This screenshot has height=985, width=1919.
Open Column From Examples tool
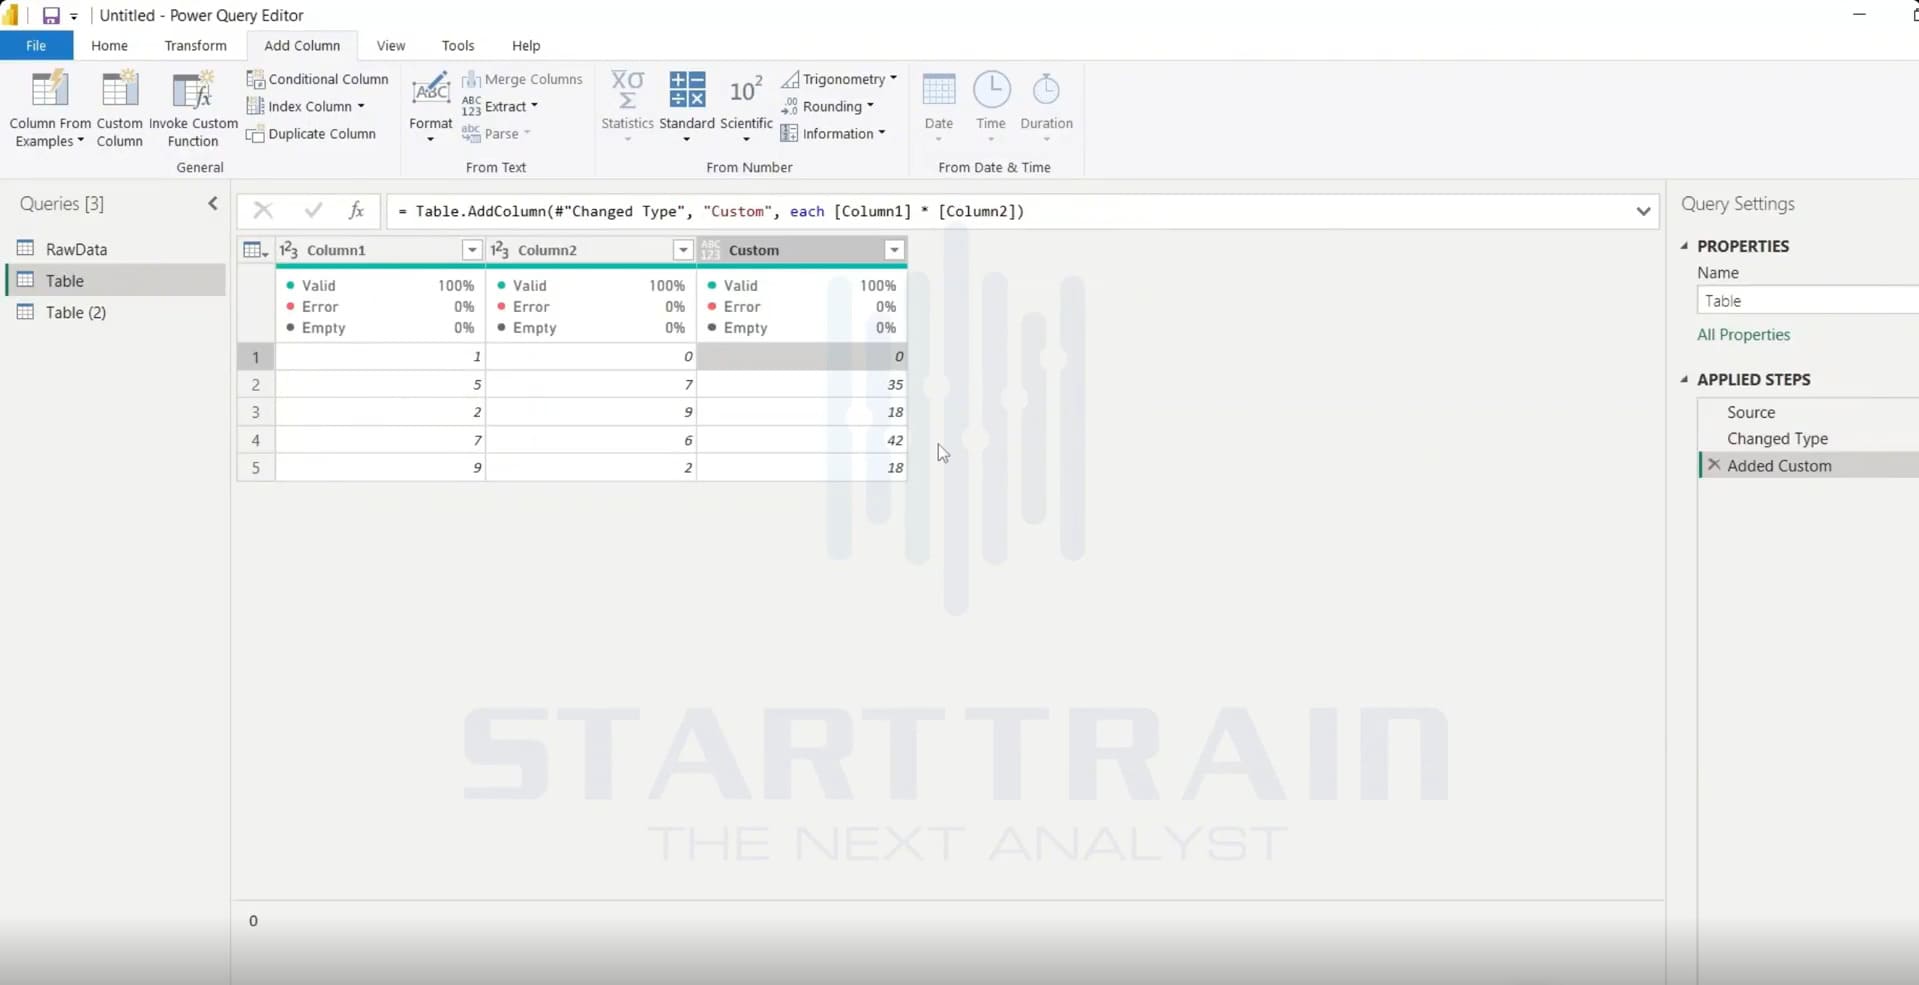point(49,108)
